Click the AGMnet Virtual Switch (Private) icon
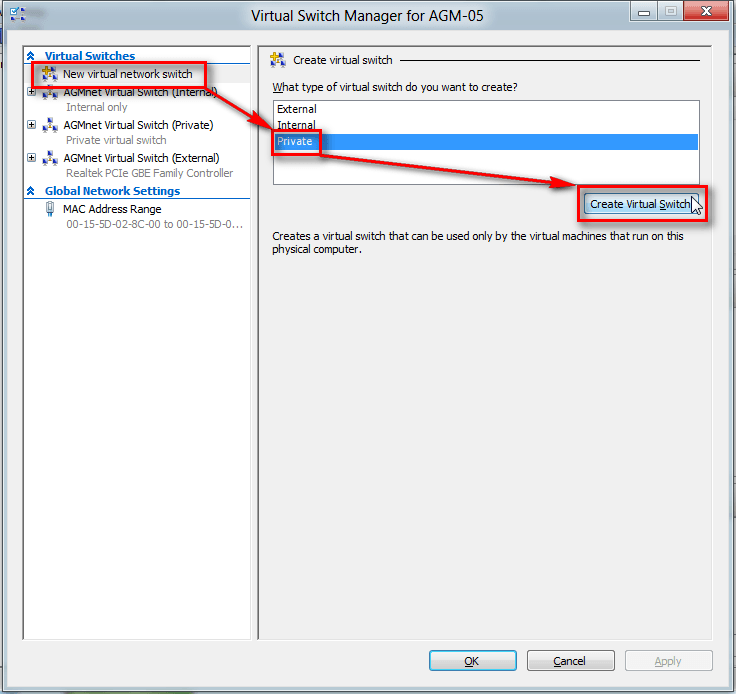The image size is (736, 694). pyautogui.click(x=49, y=126)
